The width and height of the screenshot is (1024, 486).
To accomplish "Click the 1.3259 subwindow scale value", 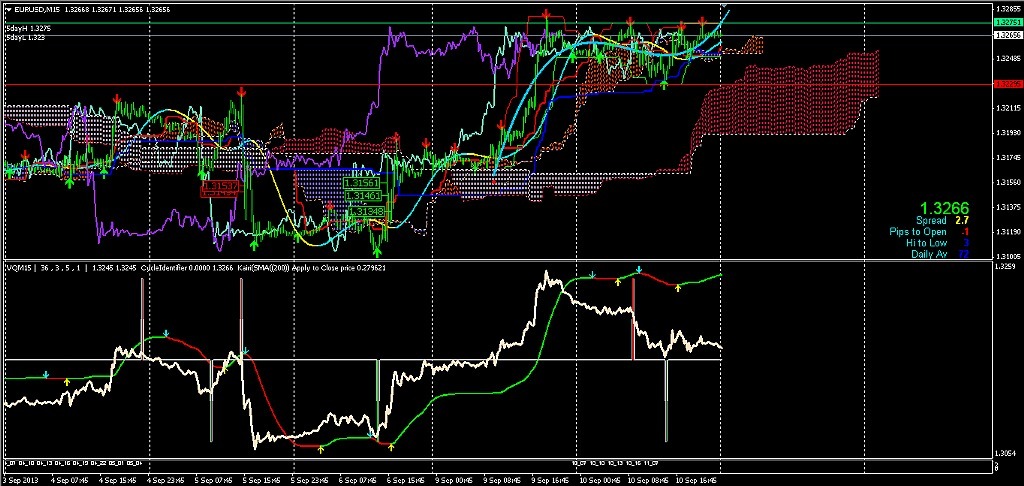I will [x=1003, y=267].
